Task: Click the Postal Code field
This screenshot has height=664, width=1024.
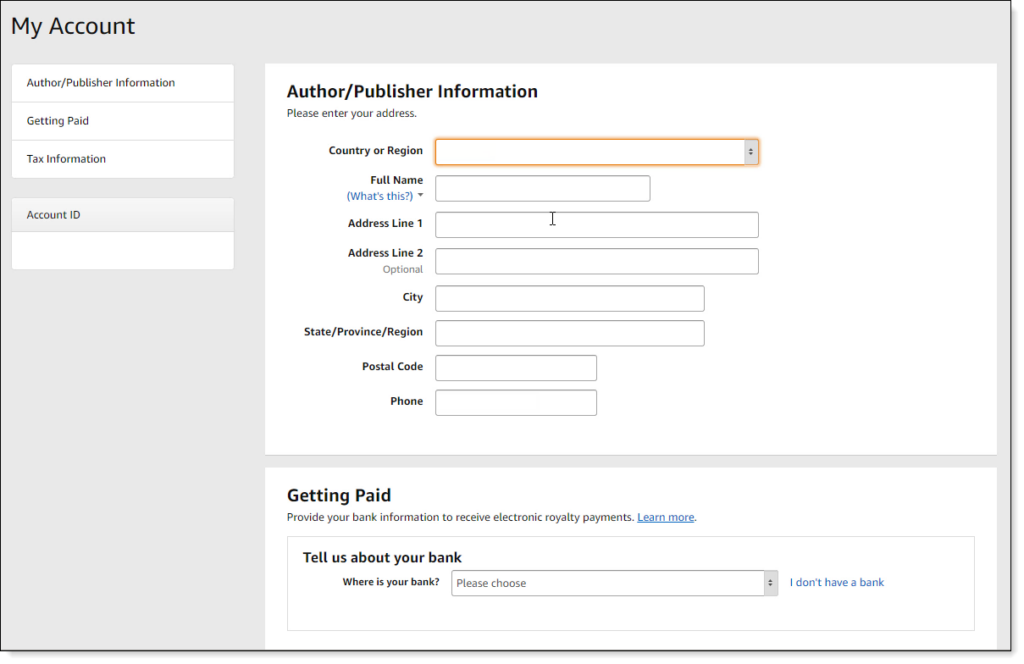Action: tap(516, 368)
